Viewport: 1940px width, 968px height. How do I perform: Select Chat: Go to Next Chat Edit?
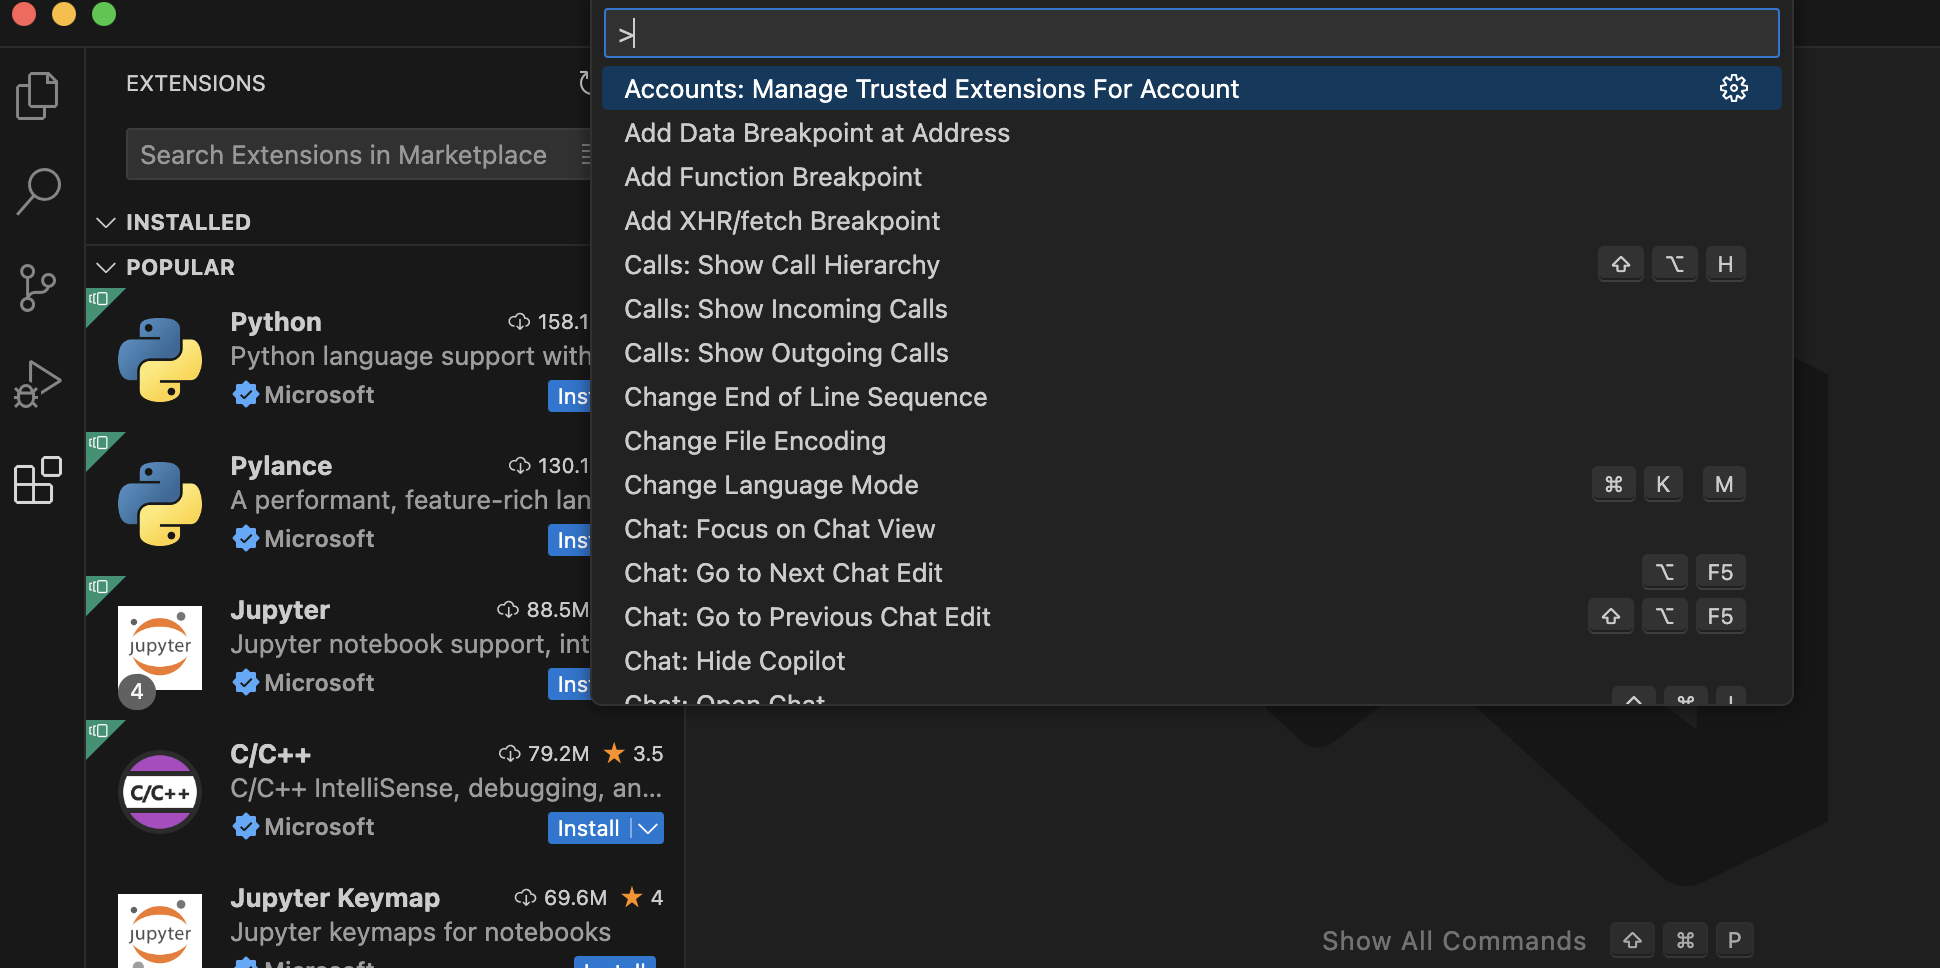1191,572
